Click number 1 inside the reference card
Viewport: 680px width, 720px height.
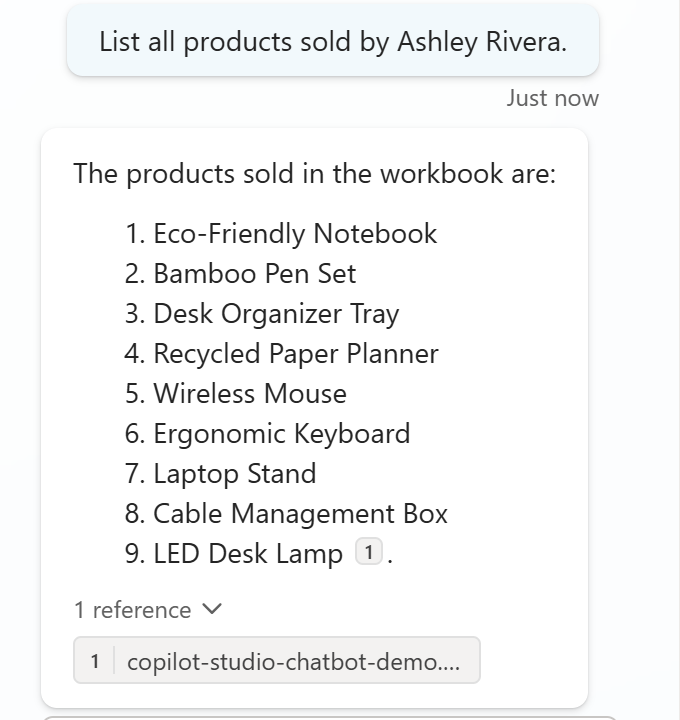[95, 661]
